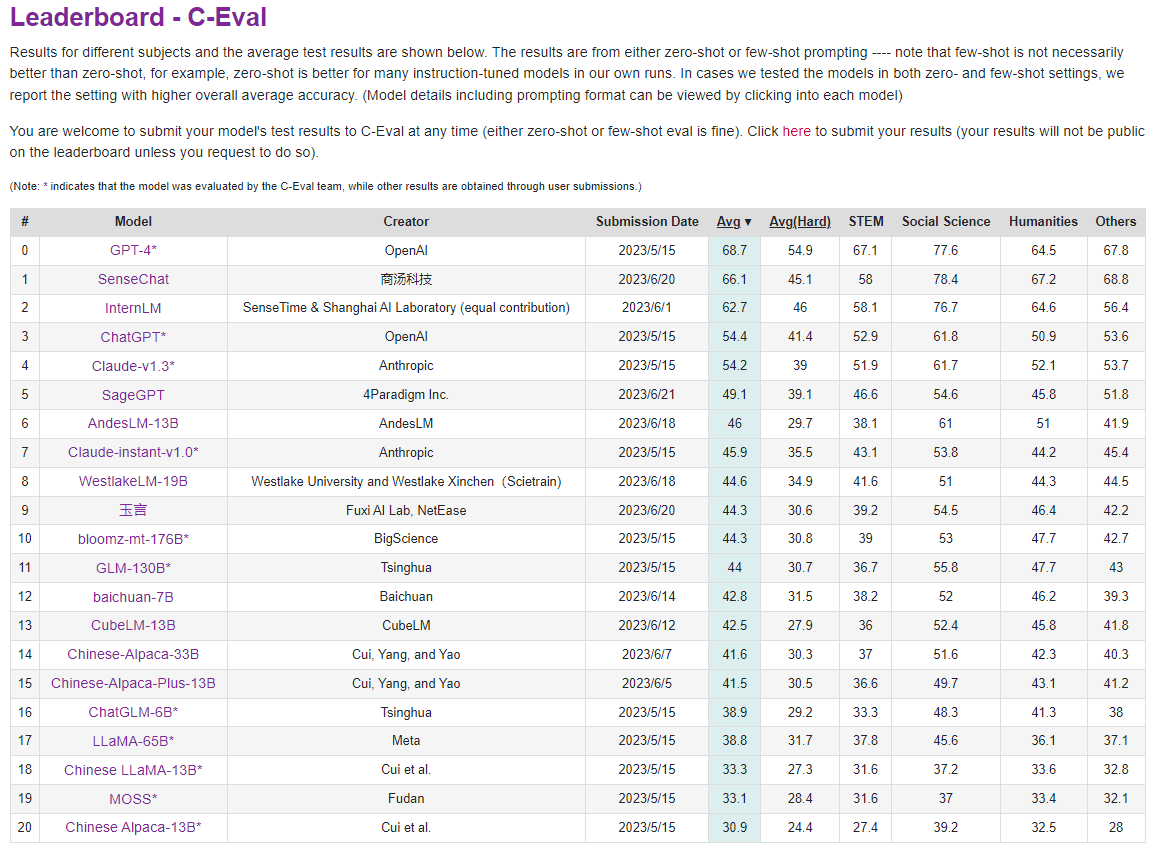Click the Chinese-Alpaca-Plus-13B link
The image size is (1159, 857).
[x=133, y=684]
